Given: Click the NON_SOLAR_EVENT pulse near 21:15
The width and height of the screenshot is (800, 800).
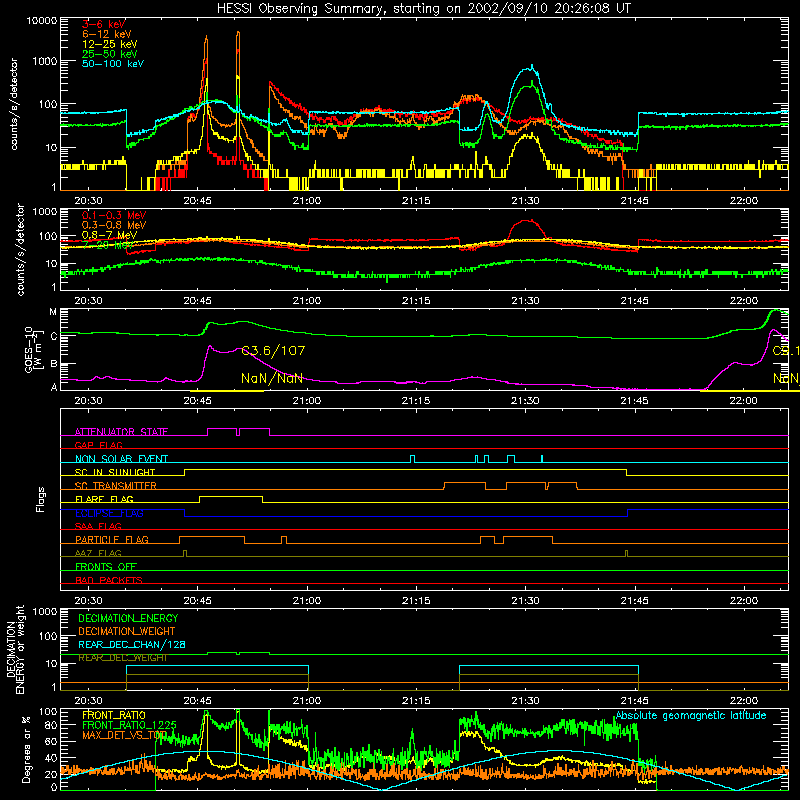Looking at the screenshot, I should (413, 459).
